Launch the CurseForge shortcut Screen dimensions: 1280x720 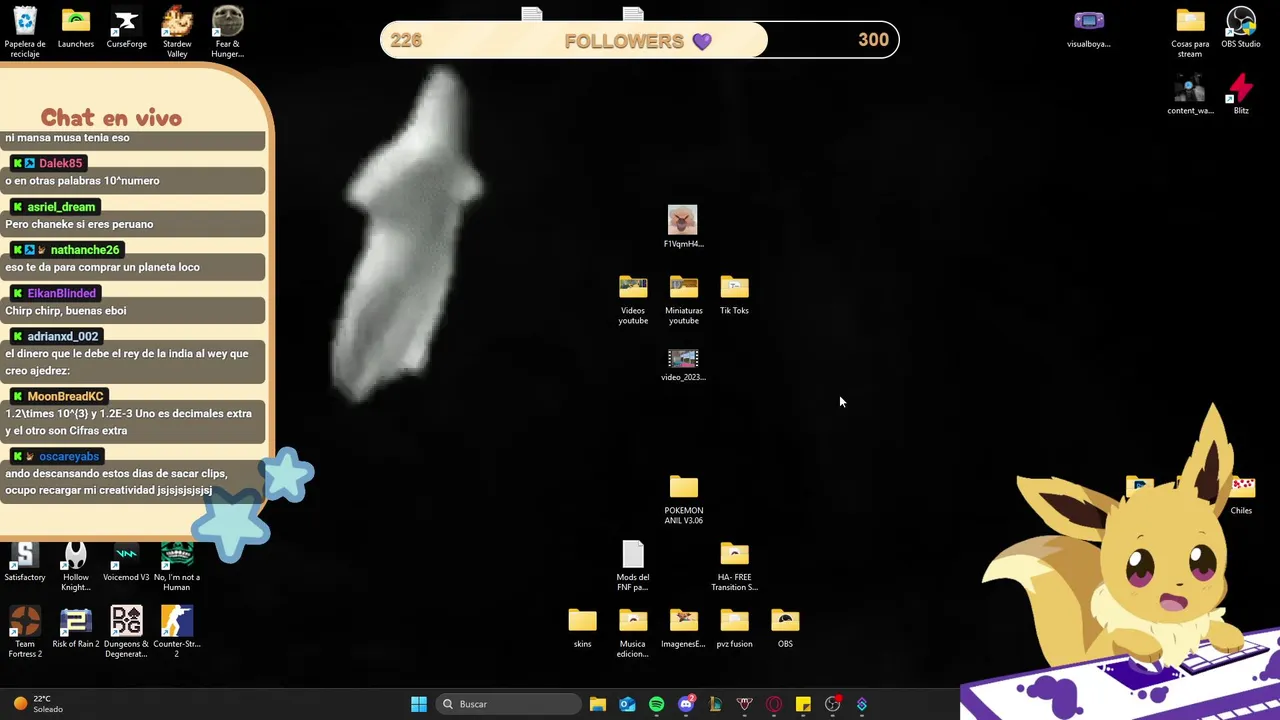pyautogui.click(x=126, y=28)
